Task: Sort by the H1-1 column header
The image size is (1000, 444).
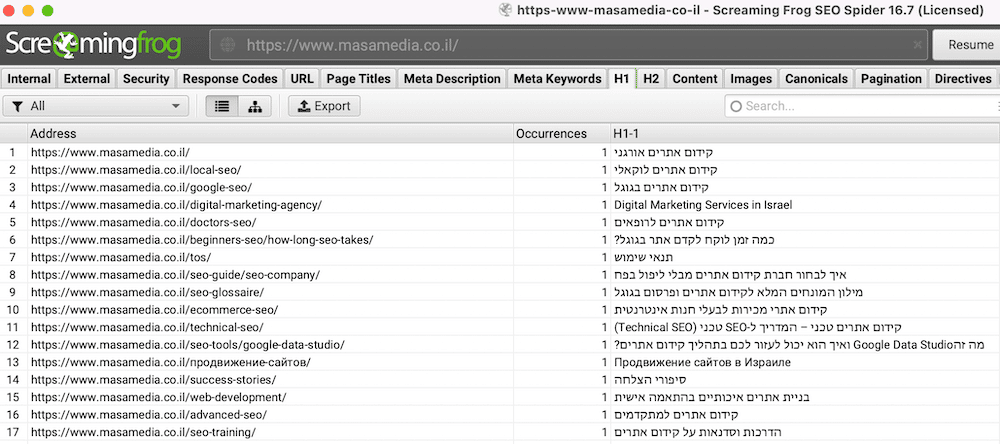Action: (805, 133)
